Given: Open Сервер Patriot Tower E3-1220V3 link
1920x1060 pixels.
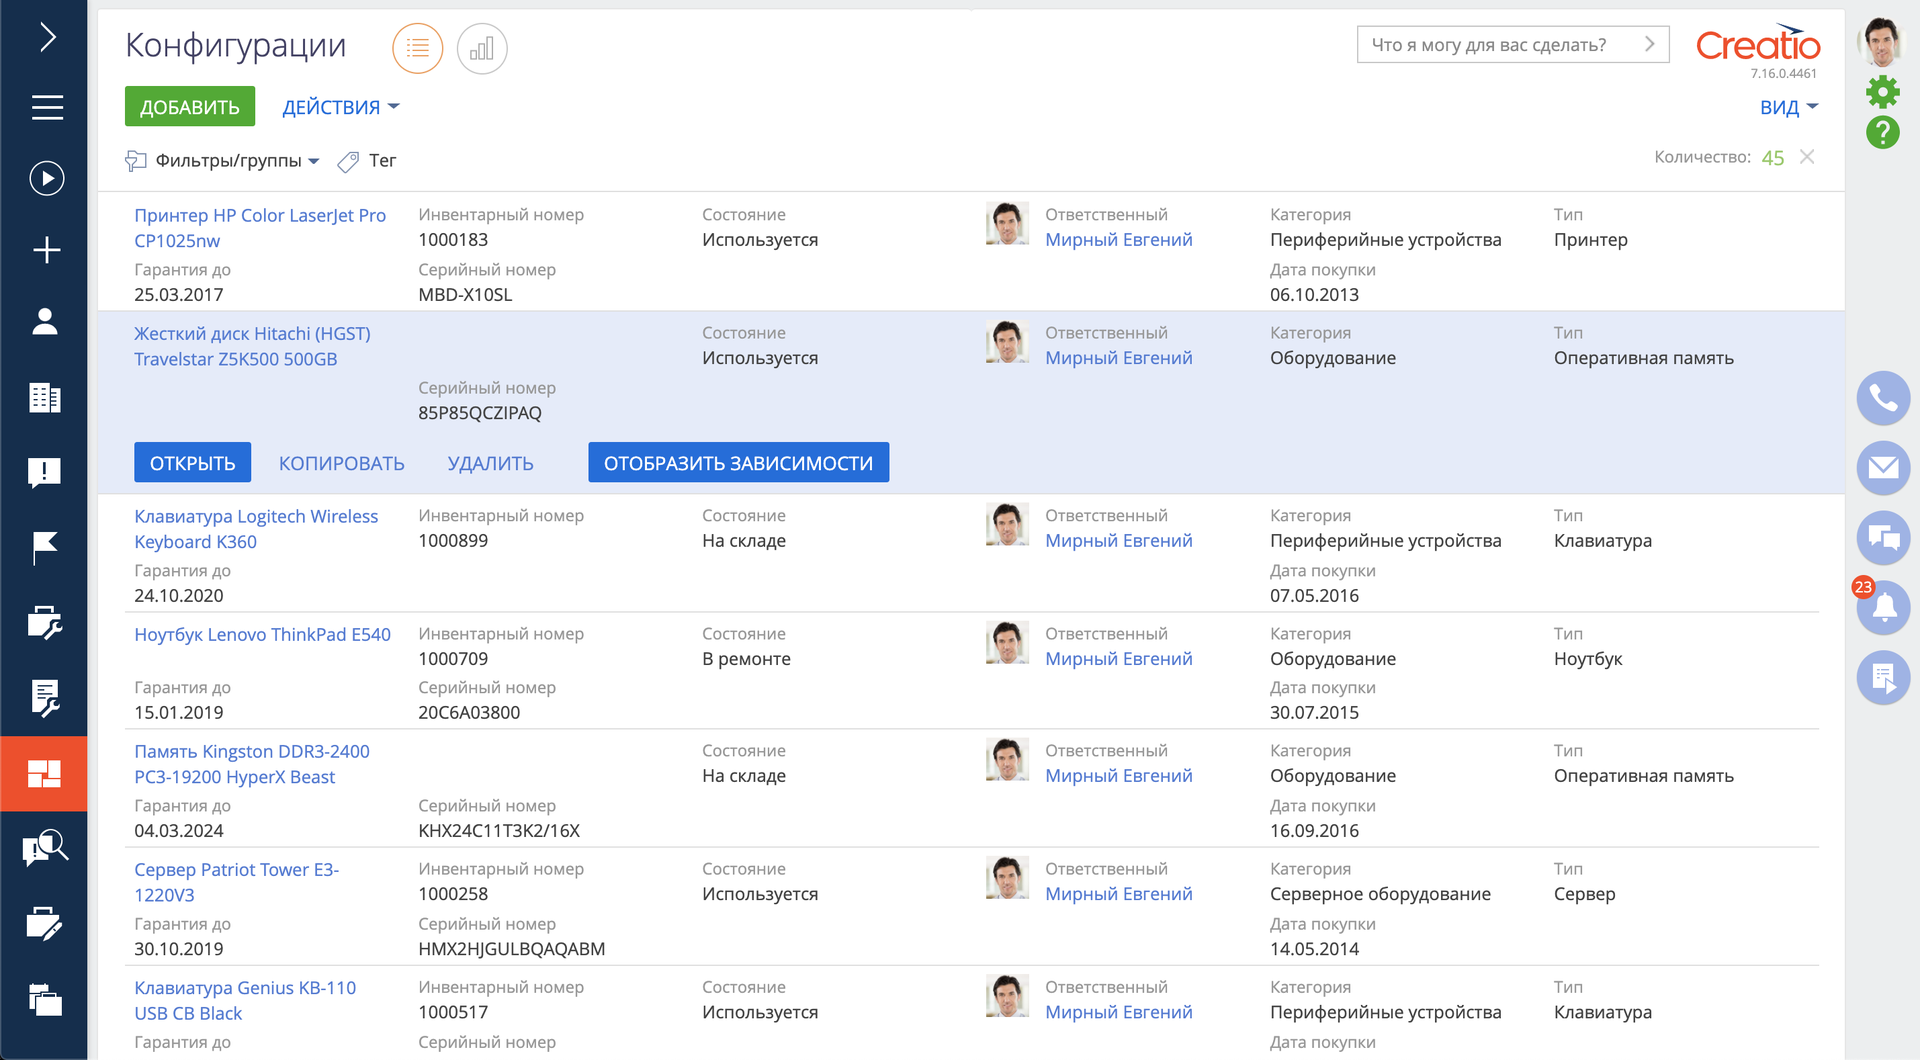Looking at the screenshot, I should tap(237, 882).
